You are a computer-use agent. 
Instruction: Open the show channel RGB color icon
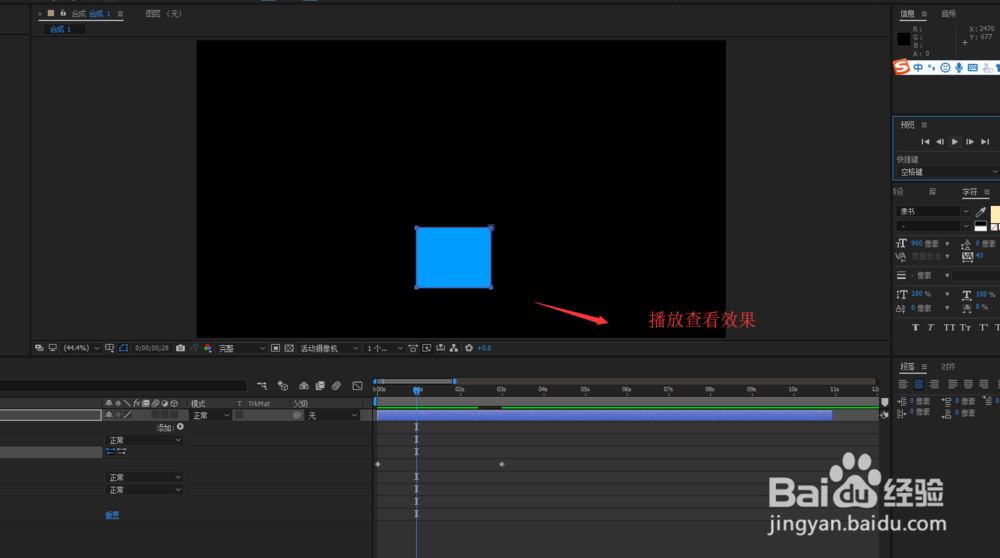pyautogui.click(x=207, y=348)
